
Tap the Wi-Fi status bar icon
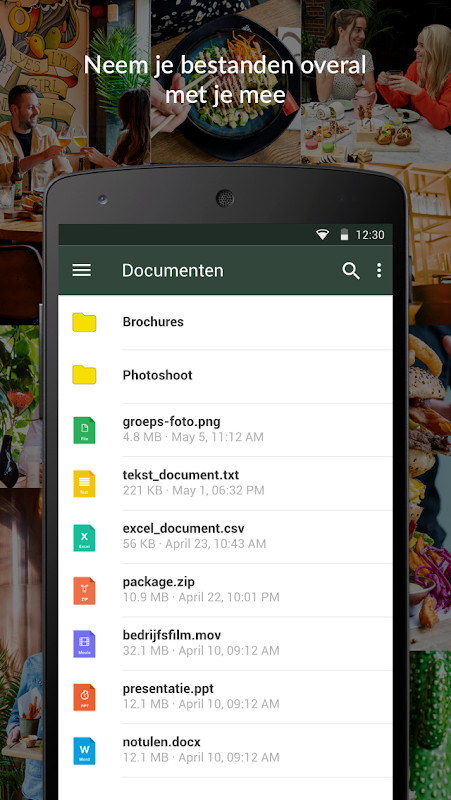[x=322, y=235]
